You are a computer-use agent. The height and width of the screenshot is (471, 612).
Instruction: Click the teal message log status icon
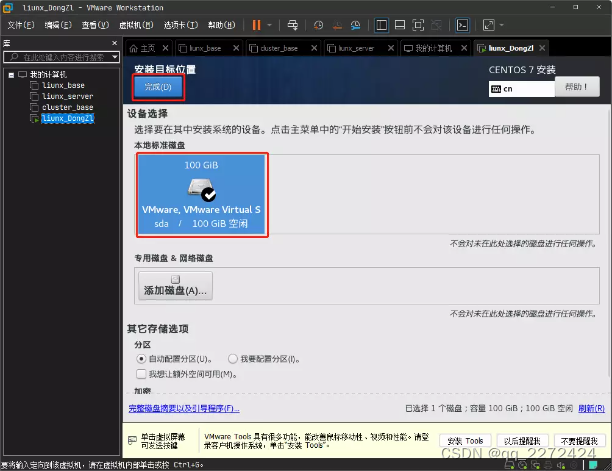[593, 465]
